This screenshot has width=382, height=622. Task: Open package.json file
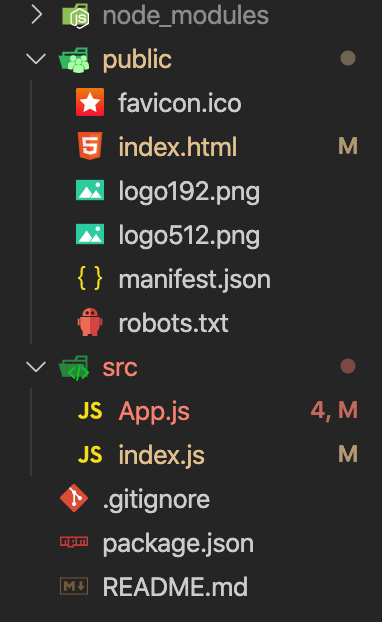pyautogui.click(x=178, y=544)
